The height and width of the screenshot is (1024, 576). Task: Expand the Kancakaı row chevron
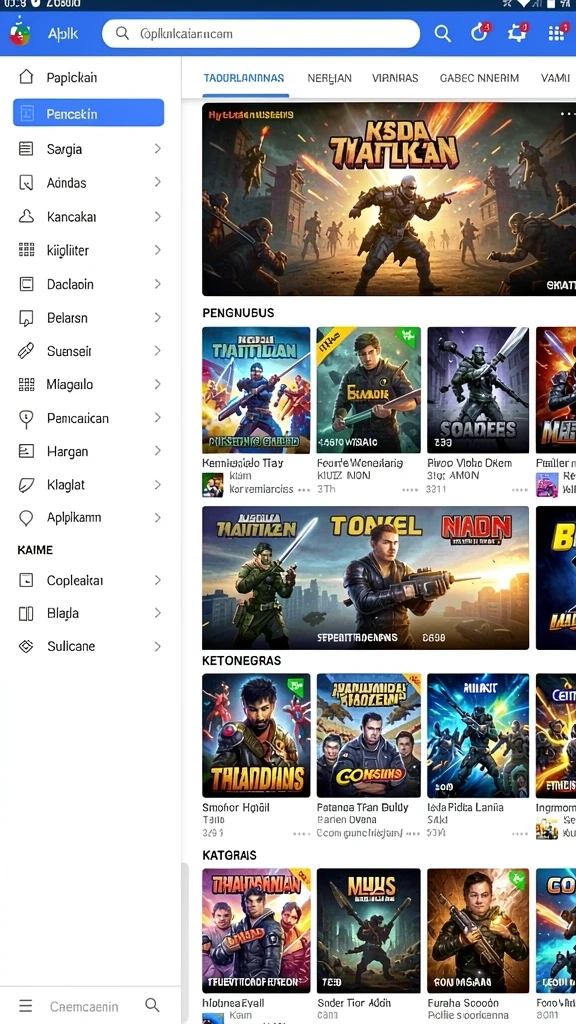(x=157, y=216)
